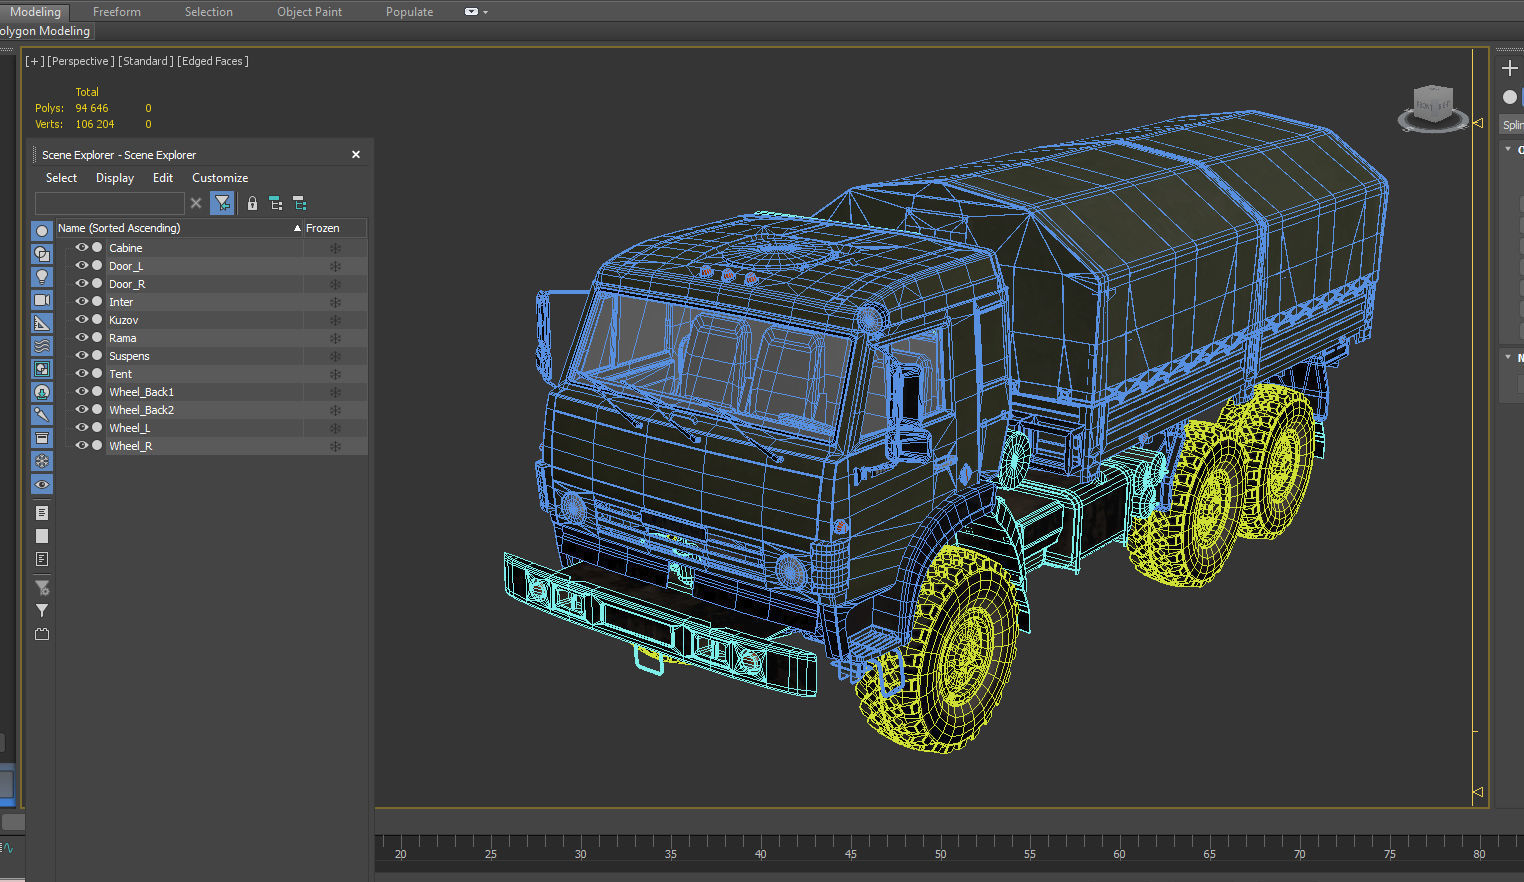This screenshot has width=1524, height=882.
Task: Switch to the Freeform ribbon tab
Action: pyautogui.click(x=117, y=12)
